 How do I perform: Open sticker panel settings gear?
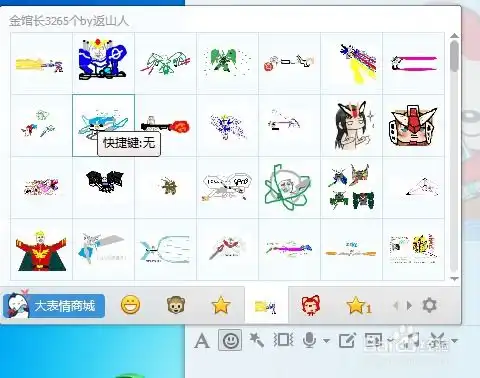pos(429,305)
